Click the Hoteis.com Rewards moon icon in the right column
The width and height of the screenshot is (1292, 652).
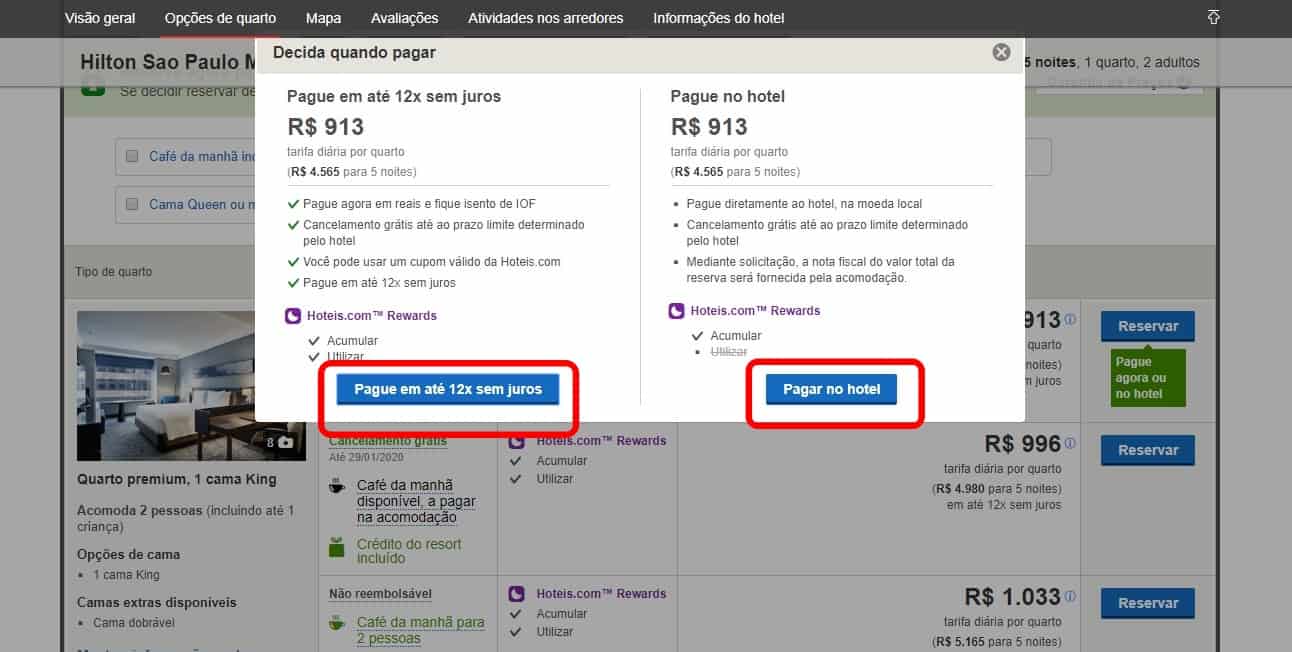tap(676, 311)
